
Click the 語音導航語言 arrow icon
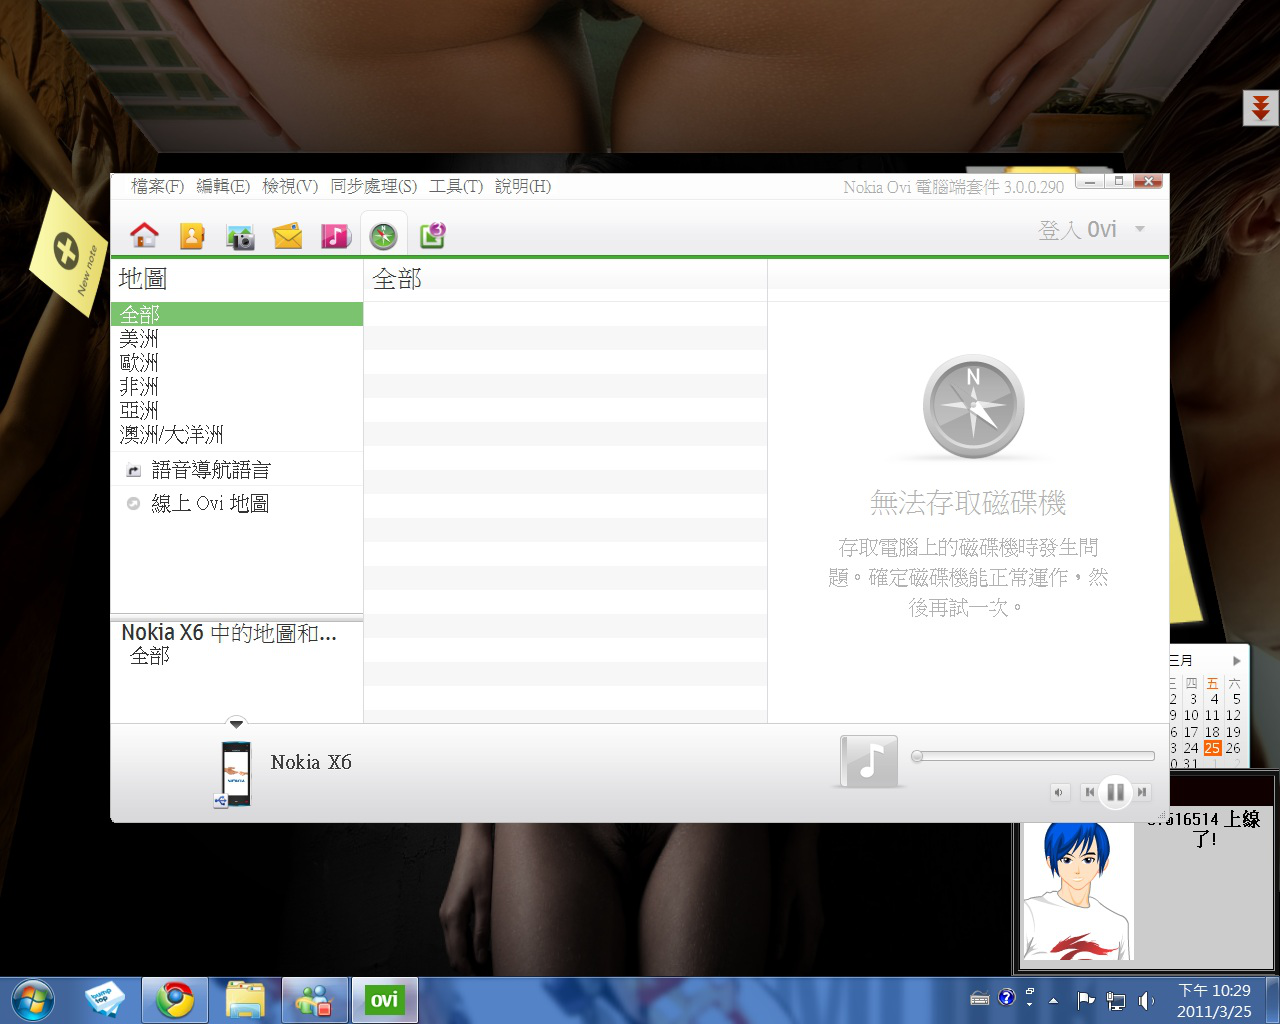(133, 471)
